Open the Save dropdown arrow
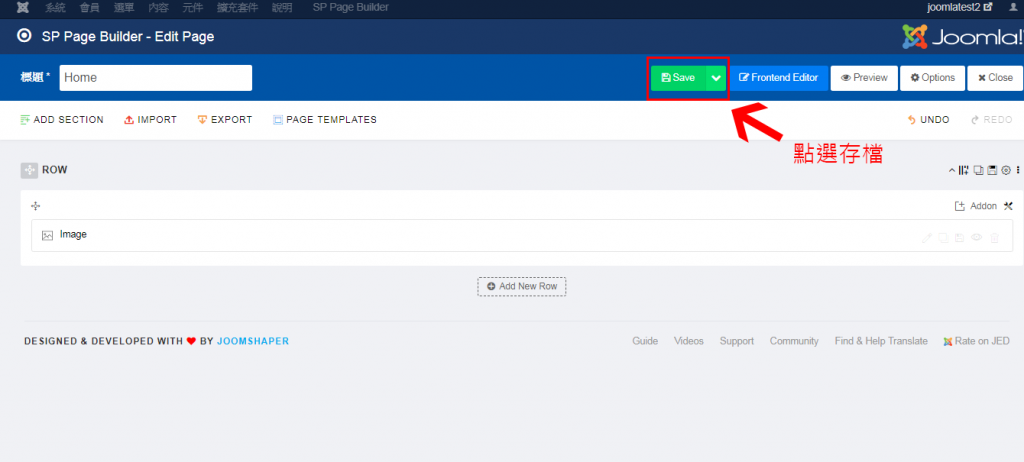 pos(715,78)
